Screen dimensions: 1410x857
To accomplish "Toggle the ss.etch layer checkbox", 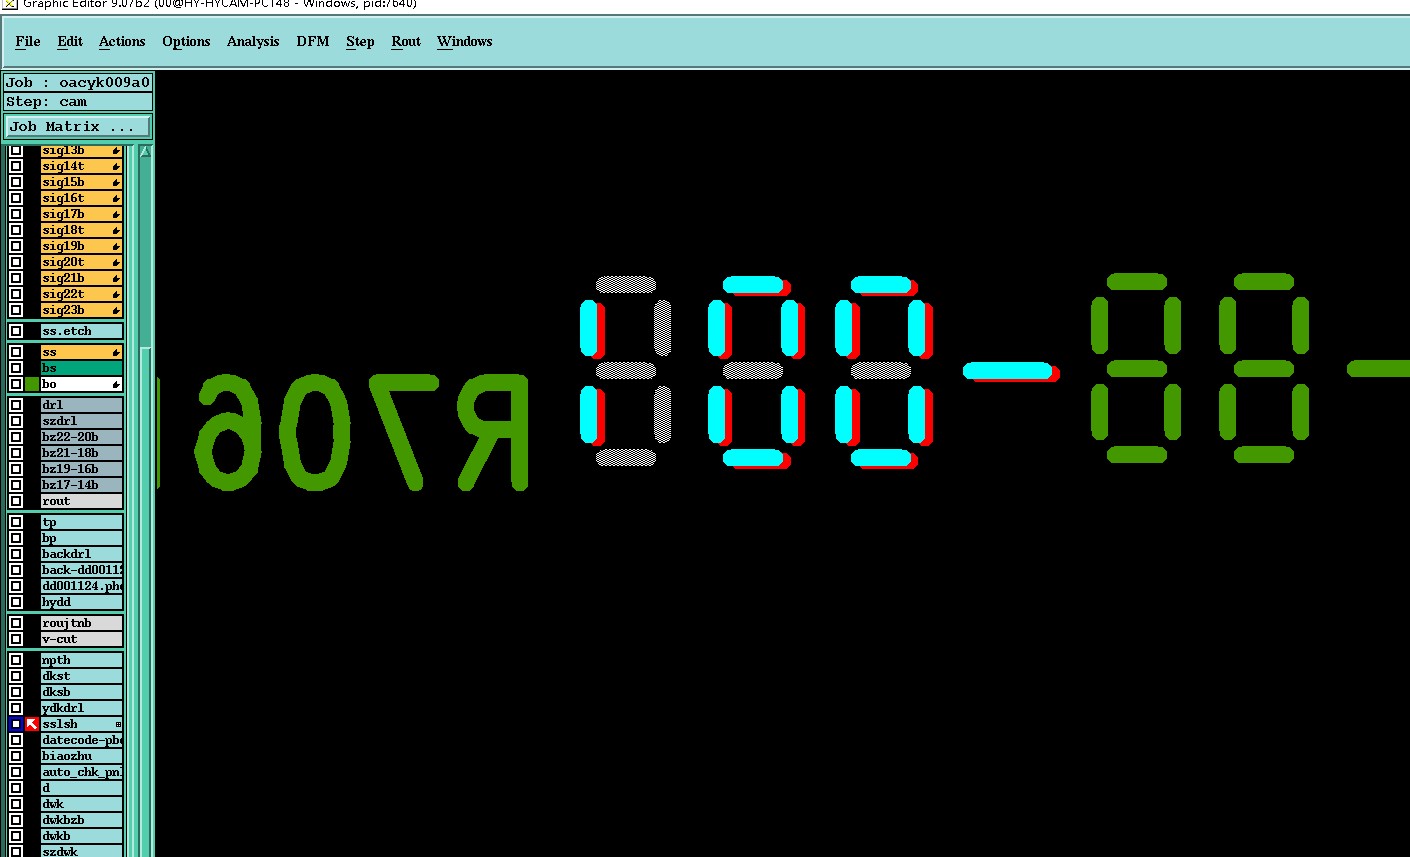I will click(16, 331).
